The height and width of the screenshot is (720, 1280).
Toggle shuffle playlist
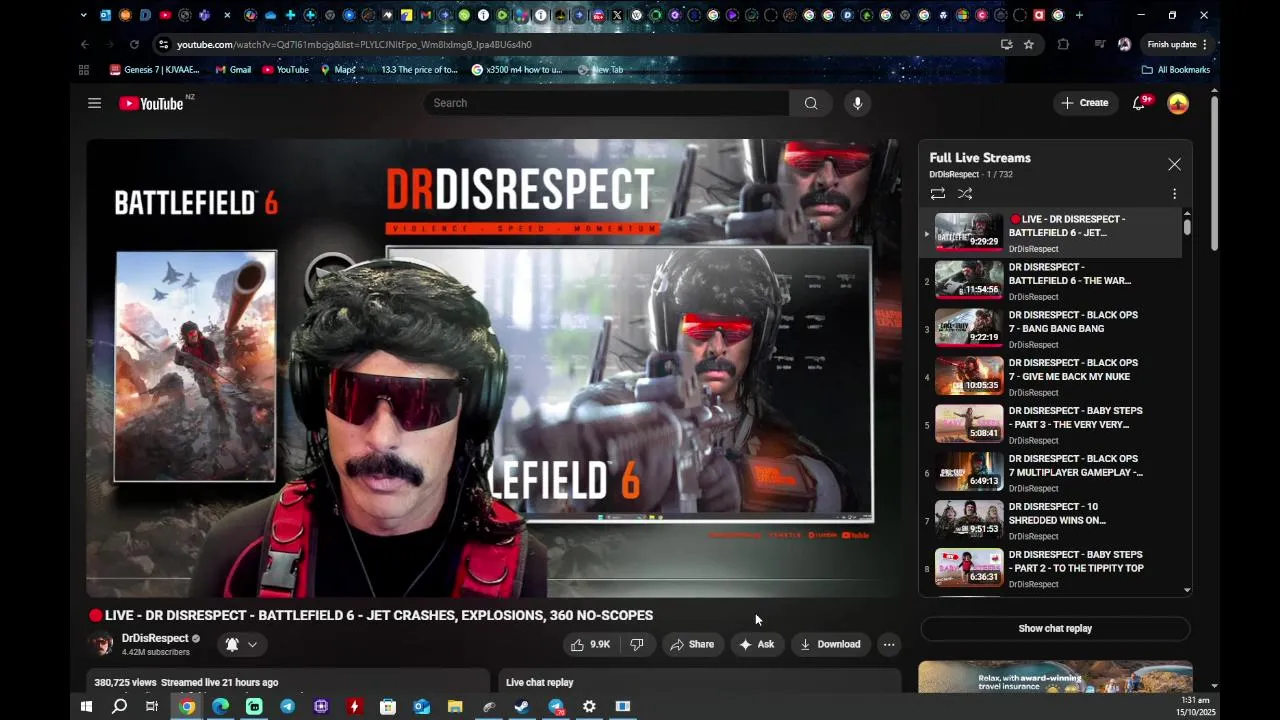click(965, 193)
